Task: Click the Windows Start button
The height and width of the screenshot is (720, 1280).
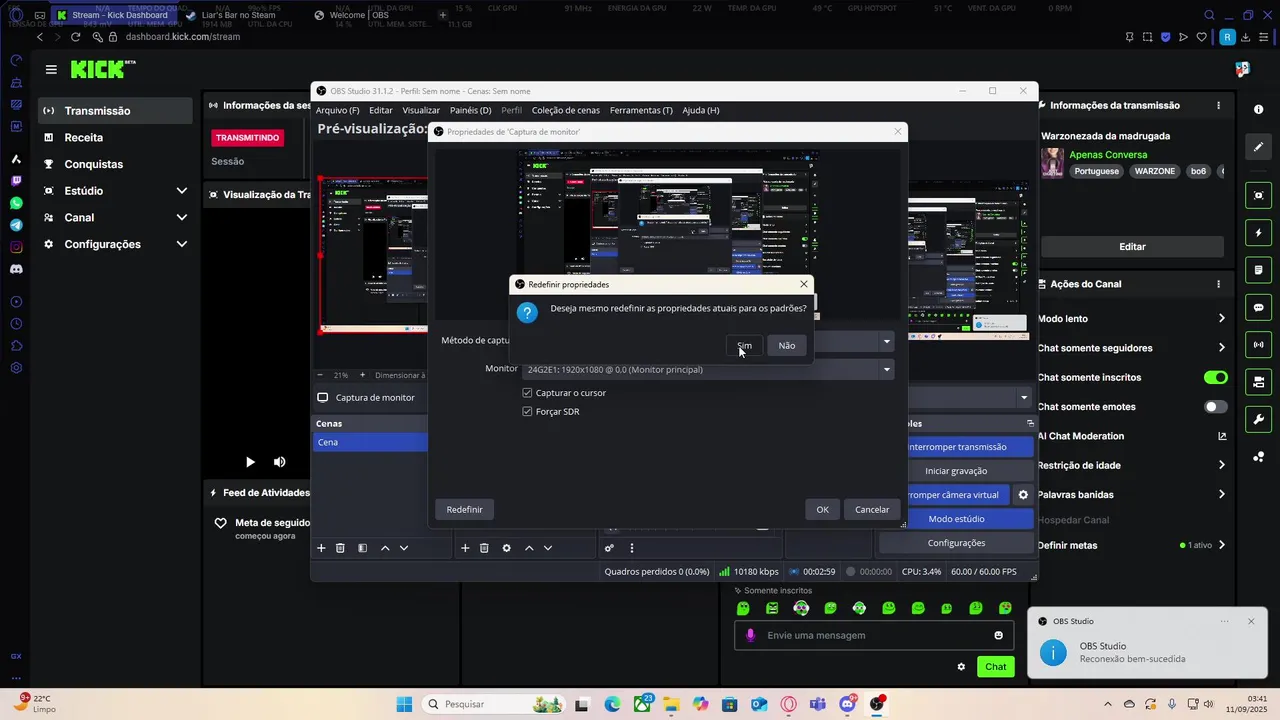Action: click(x=404, y=704)
